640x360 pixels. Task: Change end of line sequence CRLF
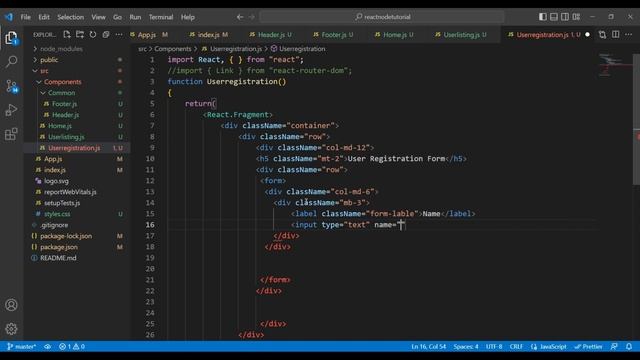(x=516, y=347)
